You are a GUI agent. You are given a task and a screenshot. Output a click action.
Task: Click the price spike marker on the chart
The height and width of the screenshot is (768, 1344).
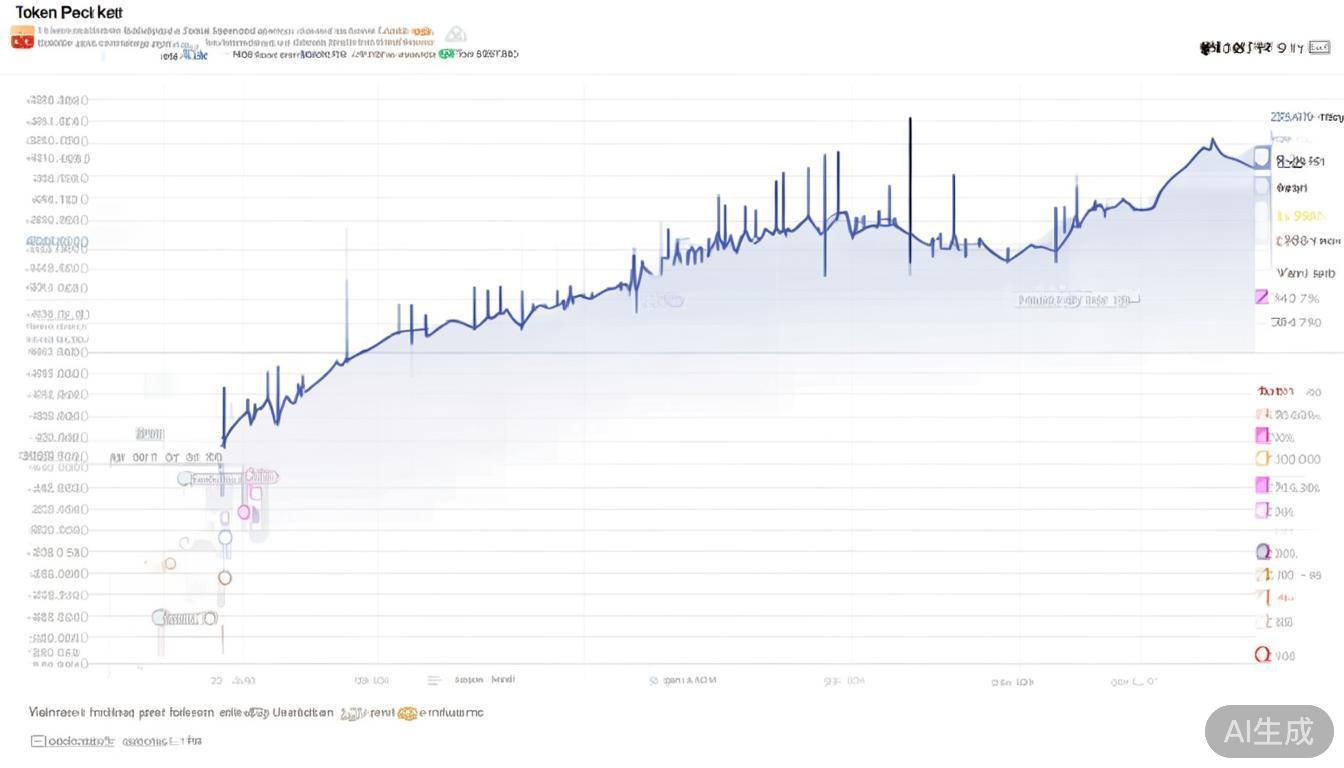(x=909, y=120)
